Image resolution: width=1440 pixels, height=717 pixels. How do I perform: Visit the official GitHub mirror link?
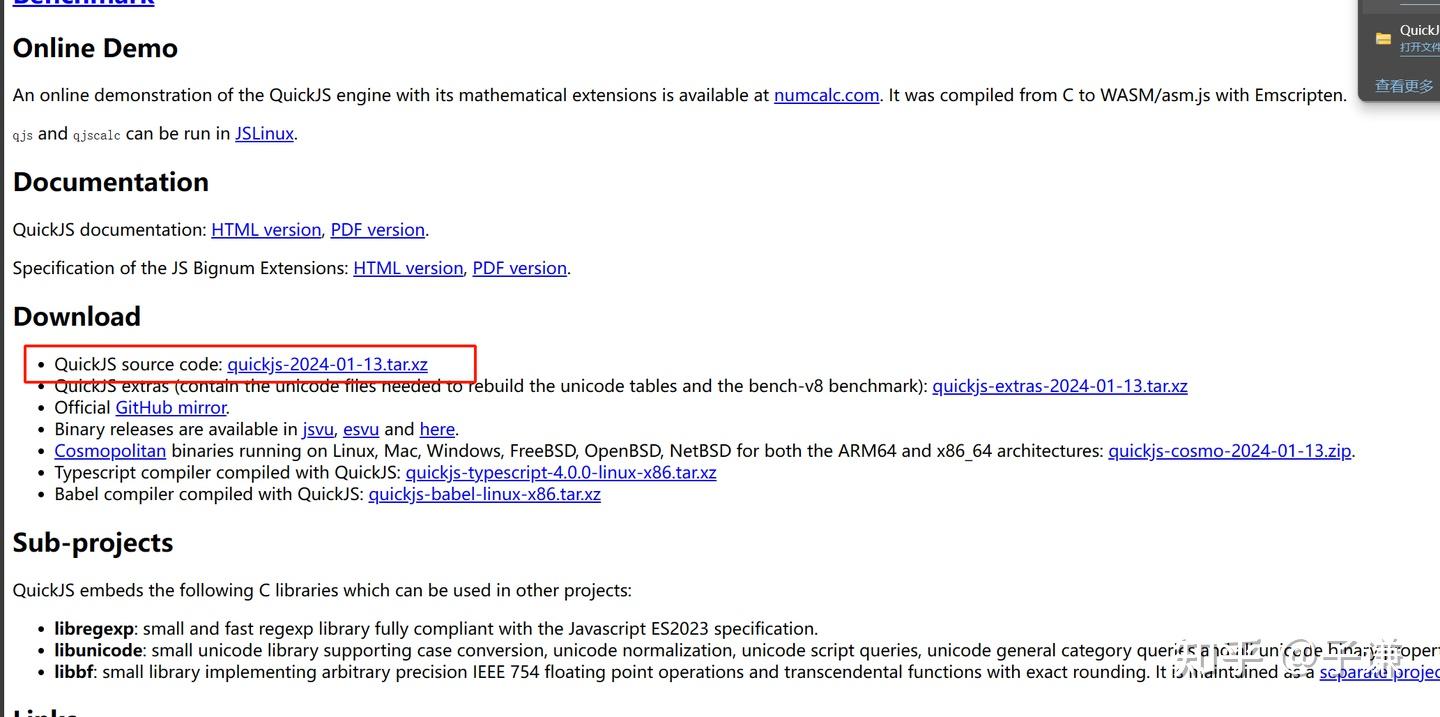point(171,407)
